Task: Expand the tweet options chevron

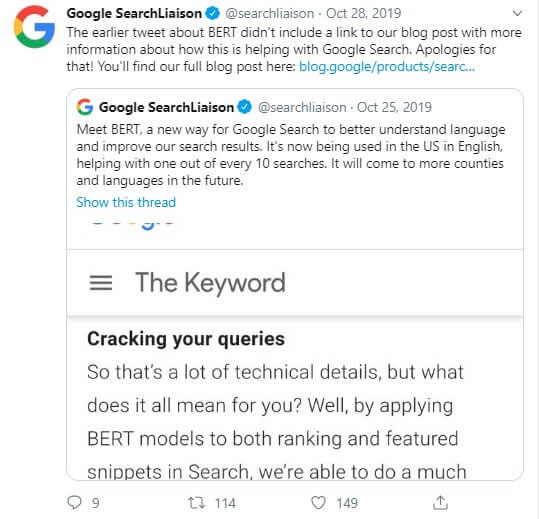Action: (x=517, y=13)
